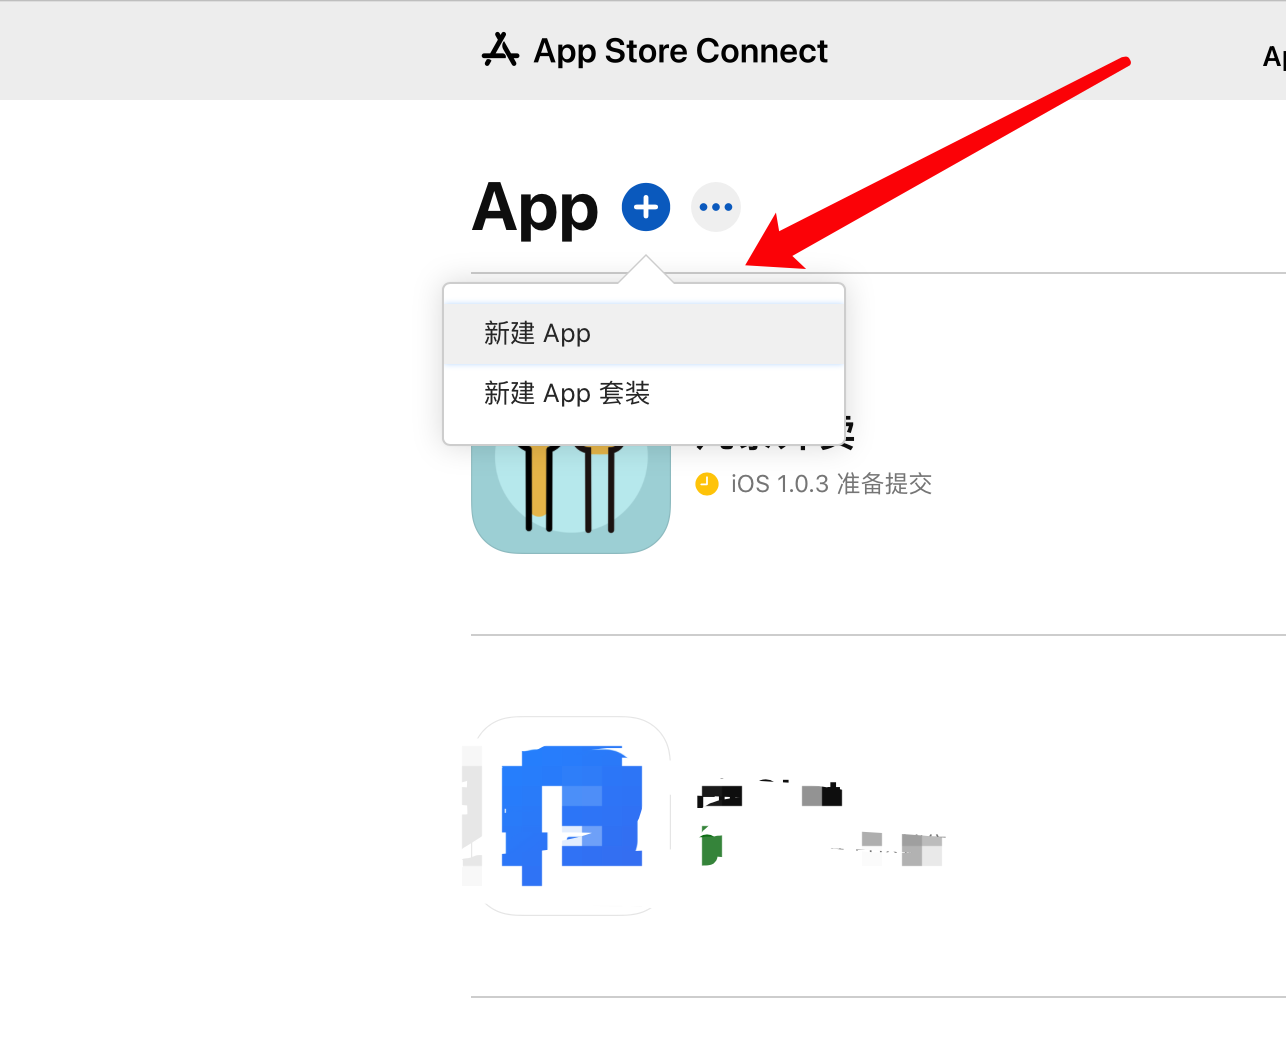Choose 新建 App 套装 option

[567, 393]
